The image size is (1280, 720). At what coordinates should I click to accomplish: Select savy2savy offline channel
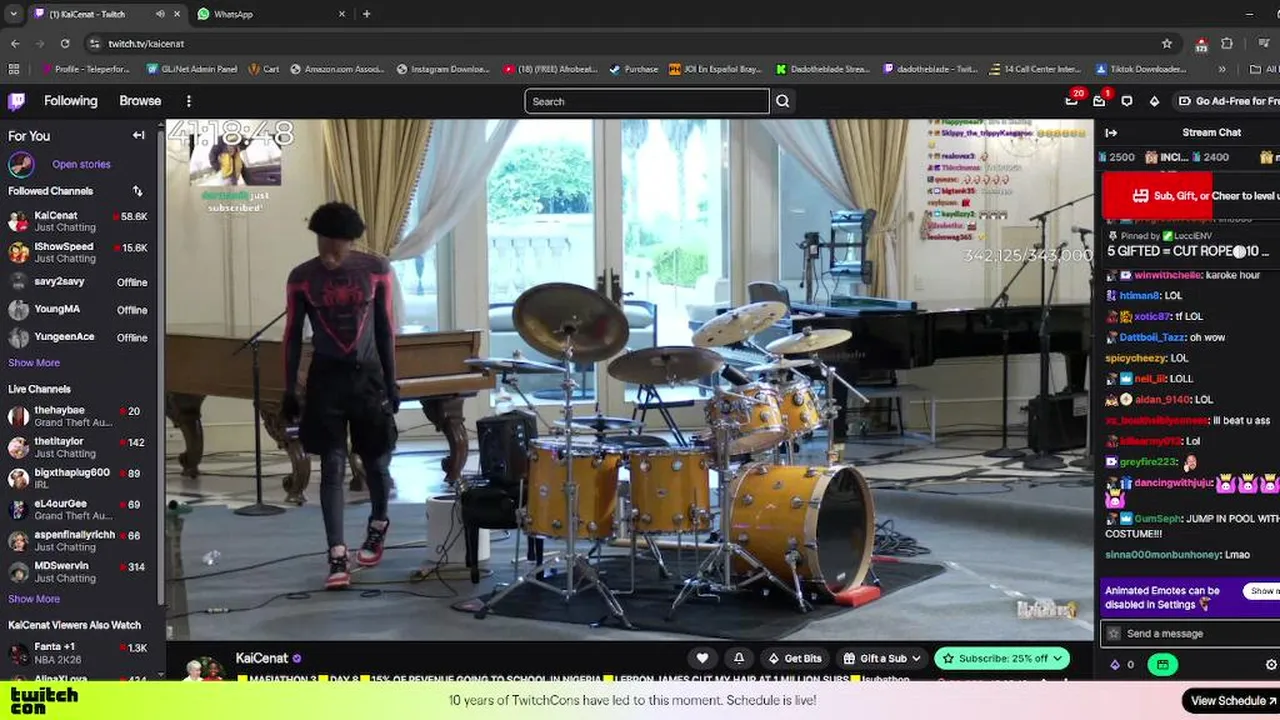point(78,282)
